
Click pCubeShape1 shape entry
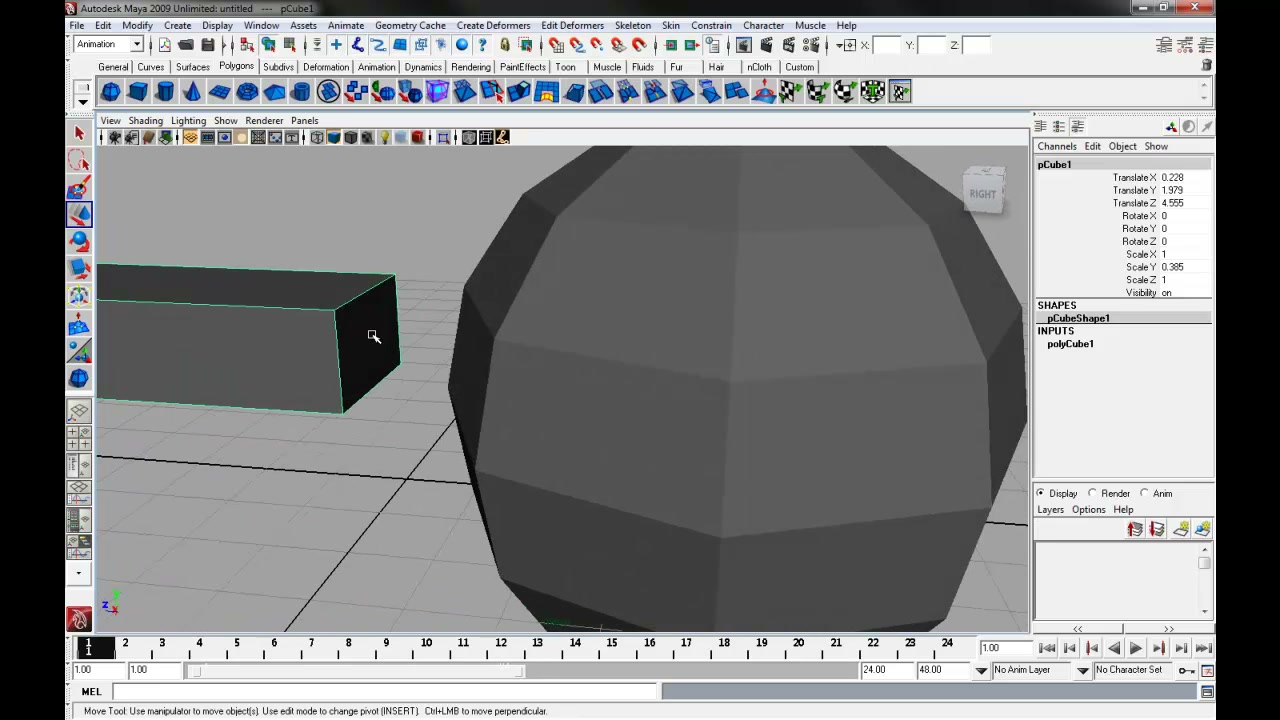[1078, 318]
